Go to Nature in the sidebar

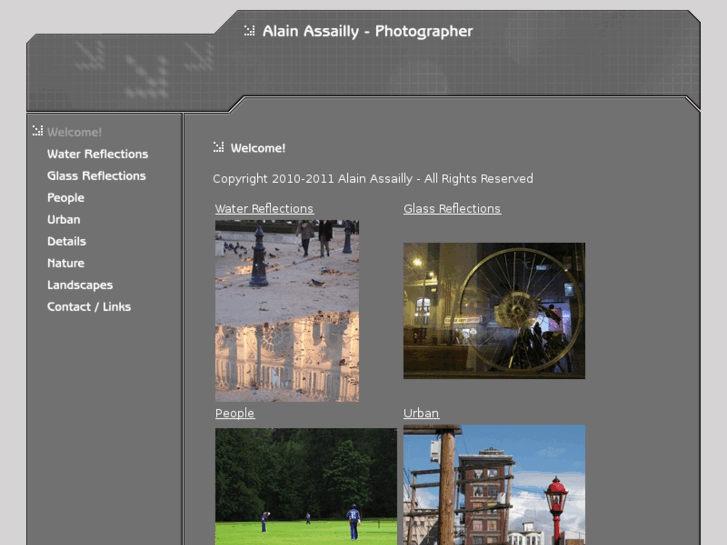[66, 263]
